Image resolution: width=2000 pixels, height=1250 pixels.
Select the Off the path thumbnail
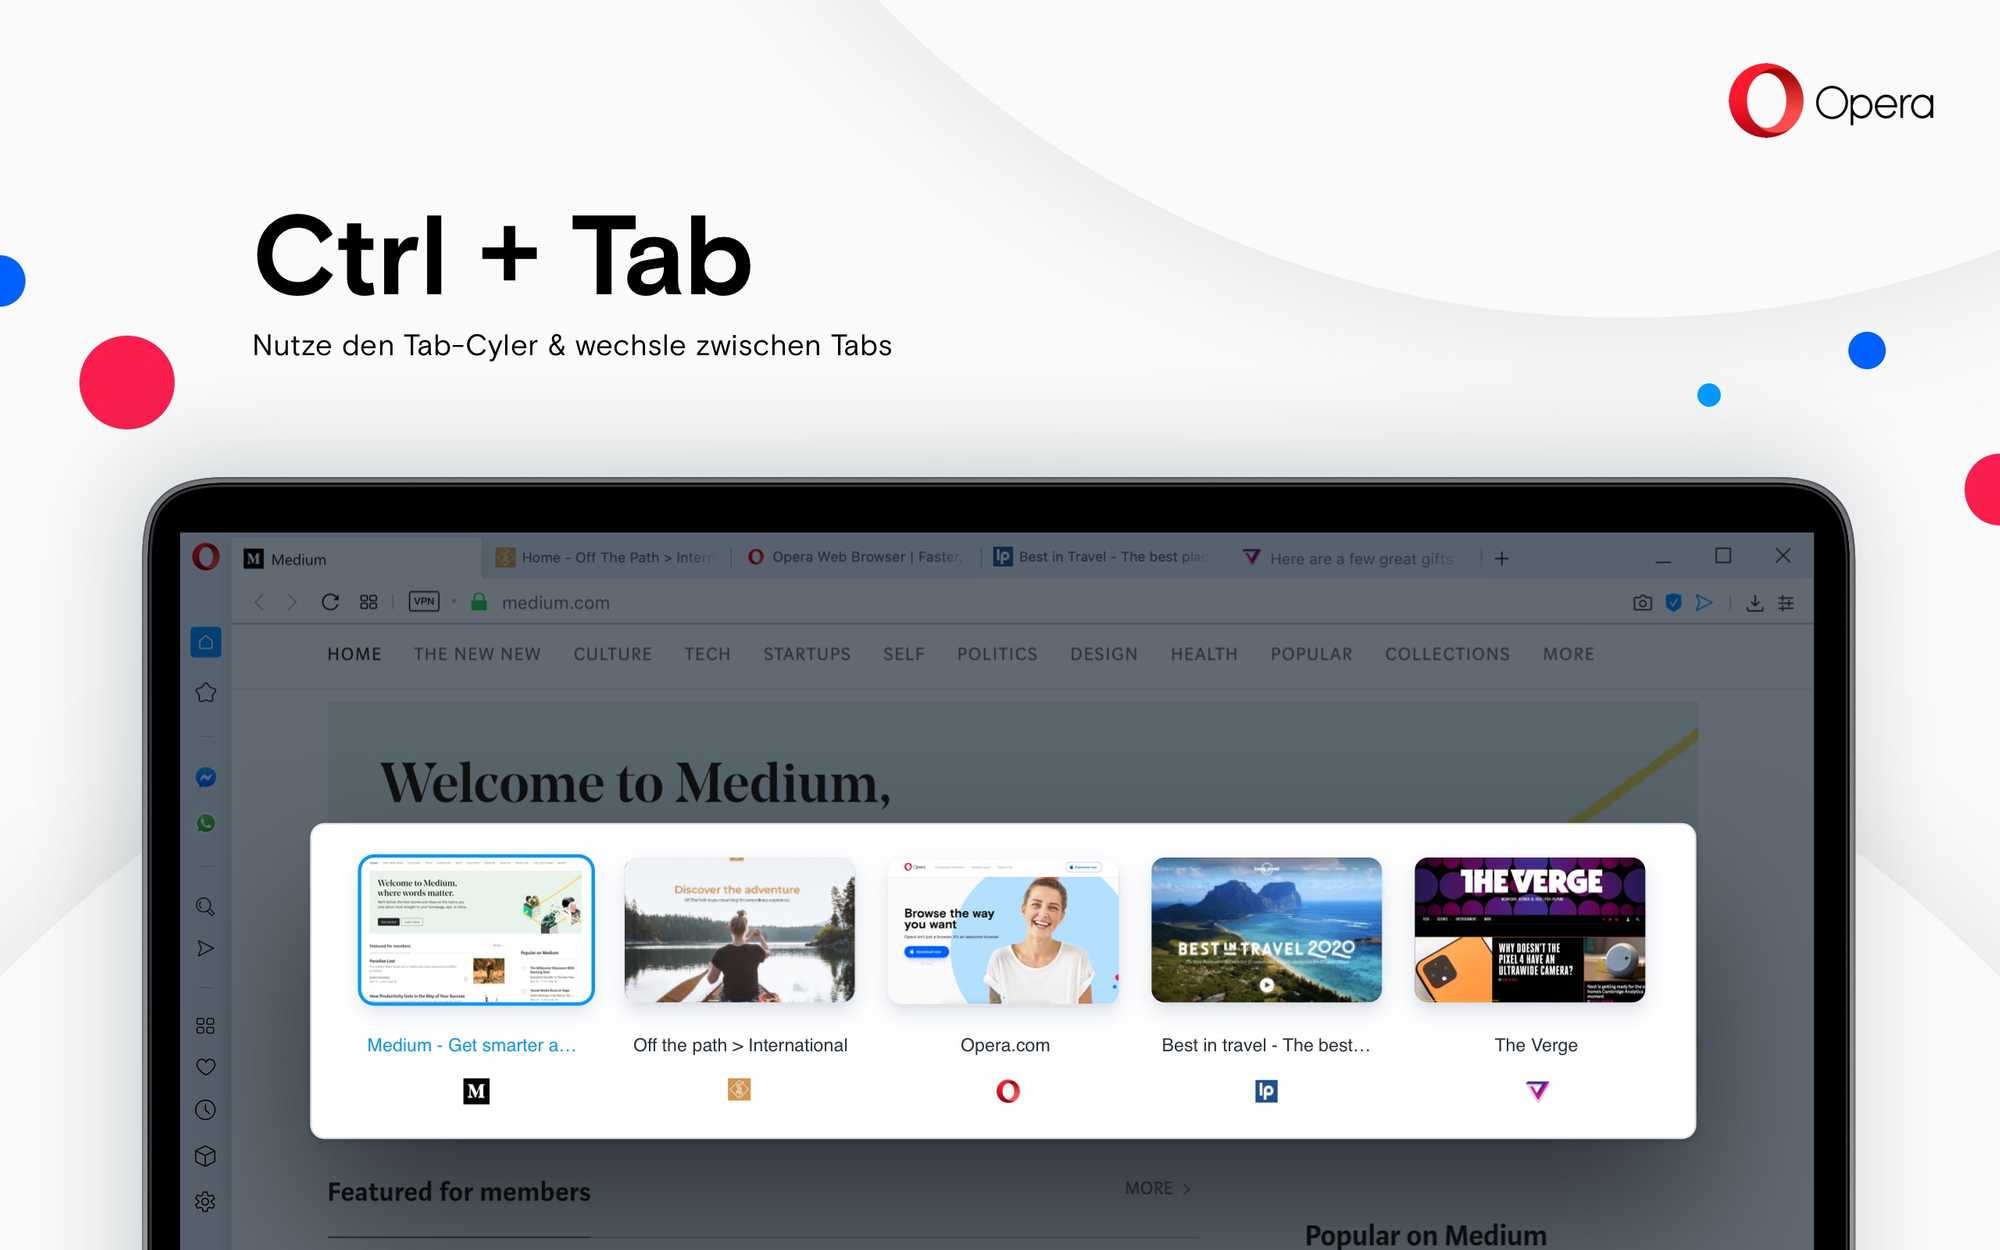pos(739,930)
